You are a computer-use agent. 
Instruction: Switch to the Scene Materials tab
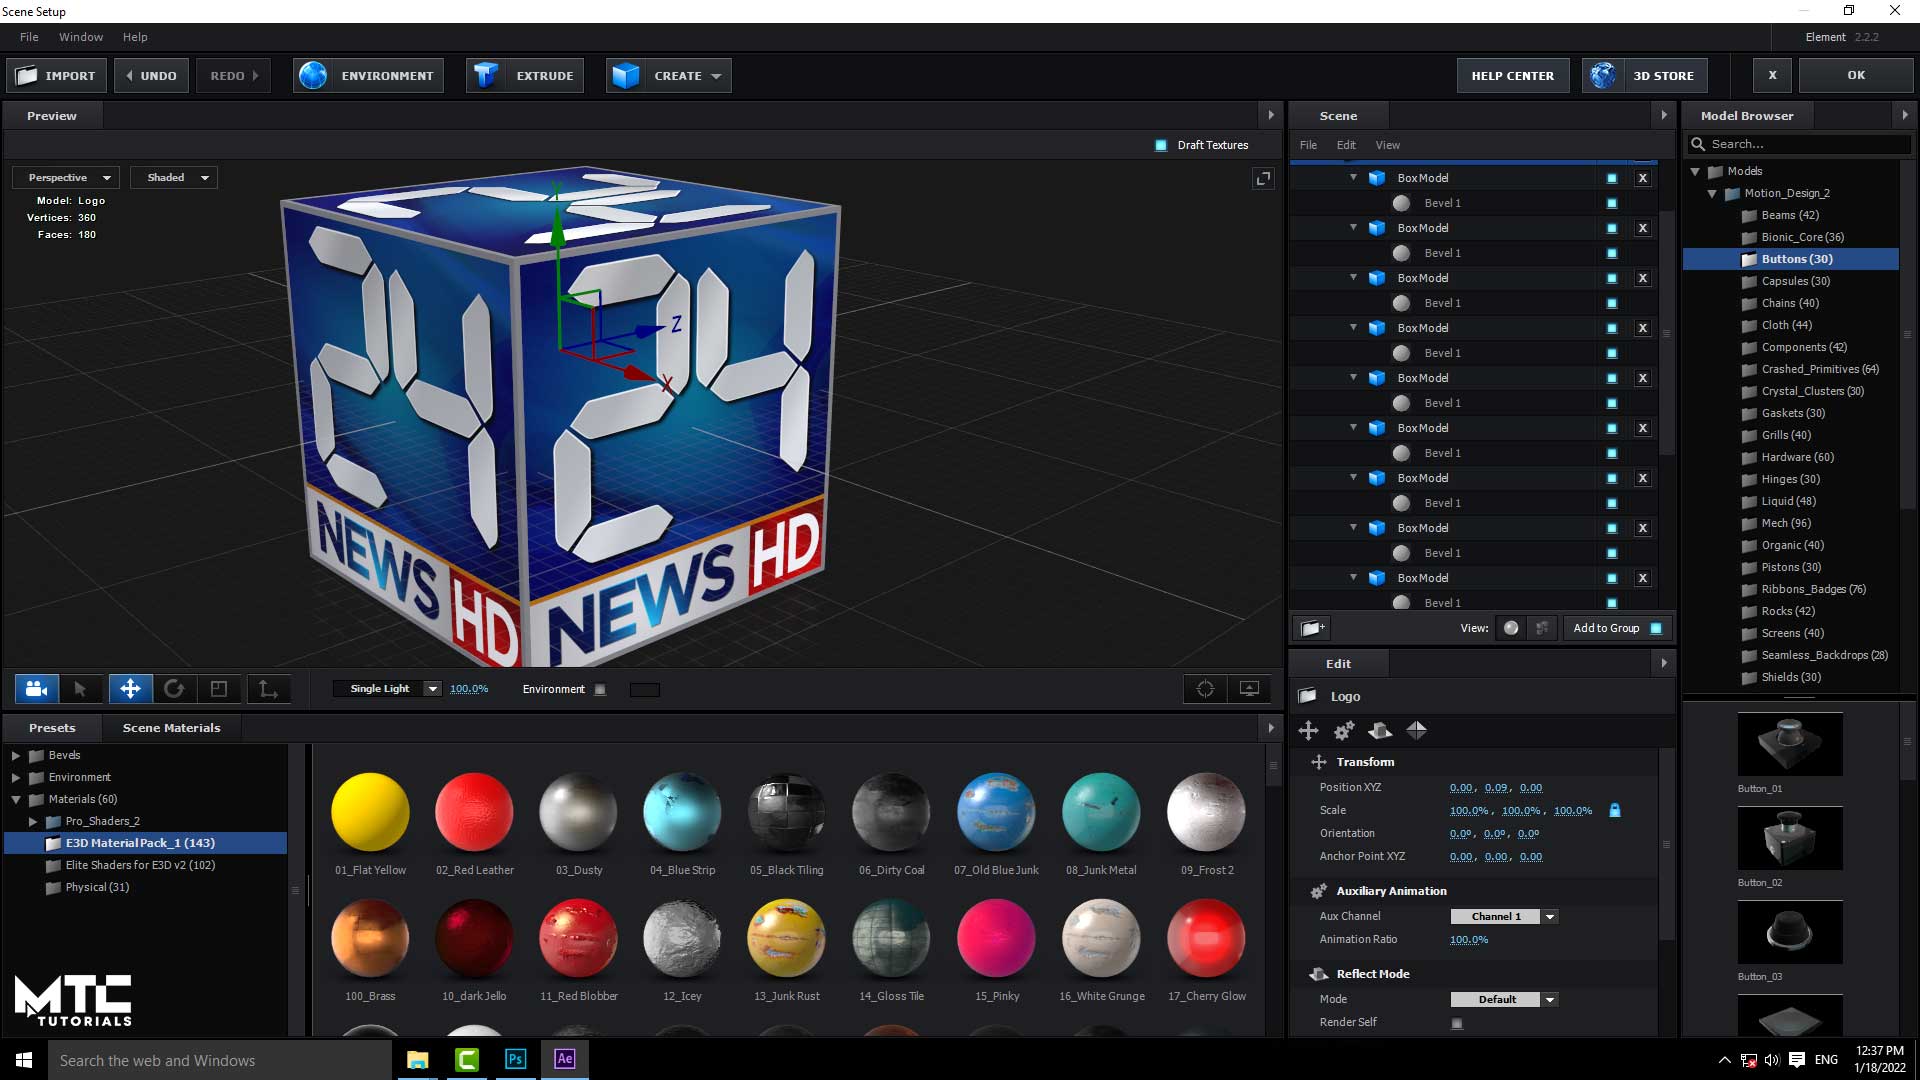(x=171, y=727)
